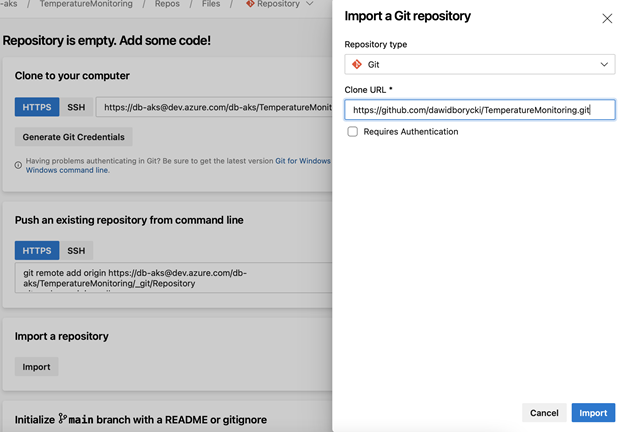Click 'Initialize main branch with a README' heading
Image resolution: width=624 pixels, height=432 pixels.
pos(141,420)
